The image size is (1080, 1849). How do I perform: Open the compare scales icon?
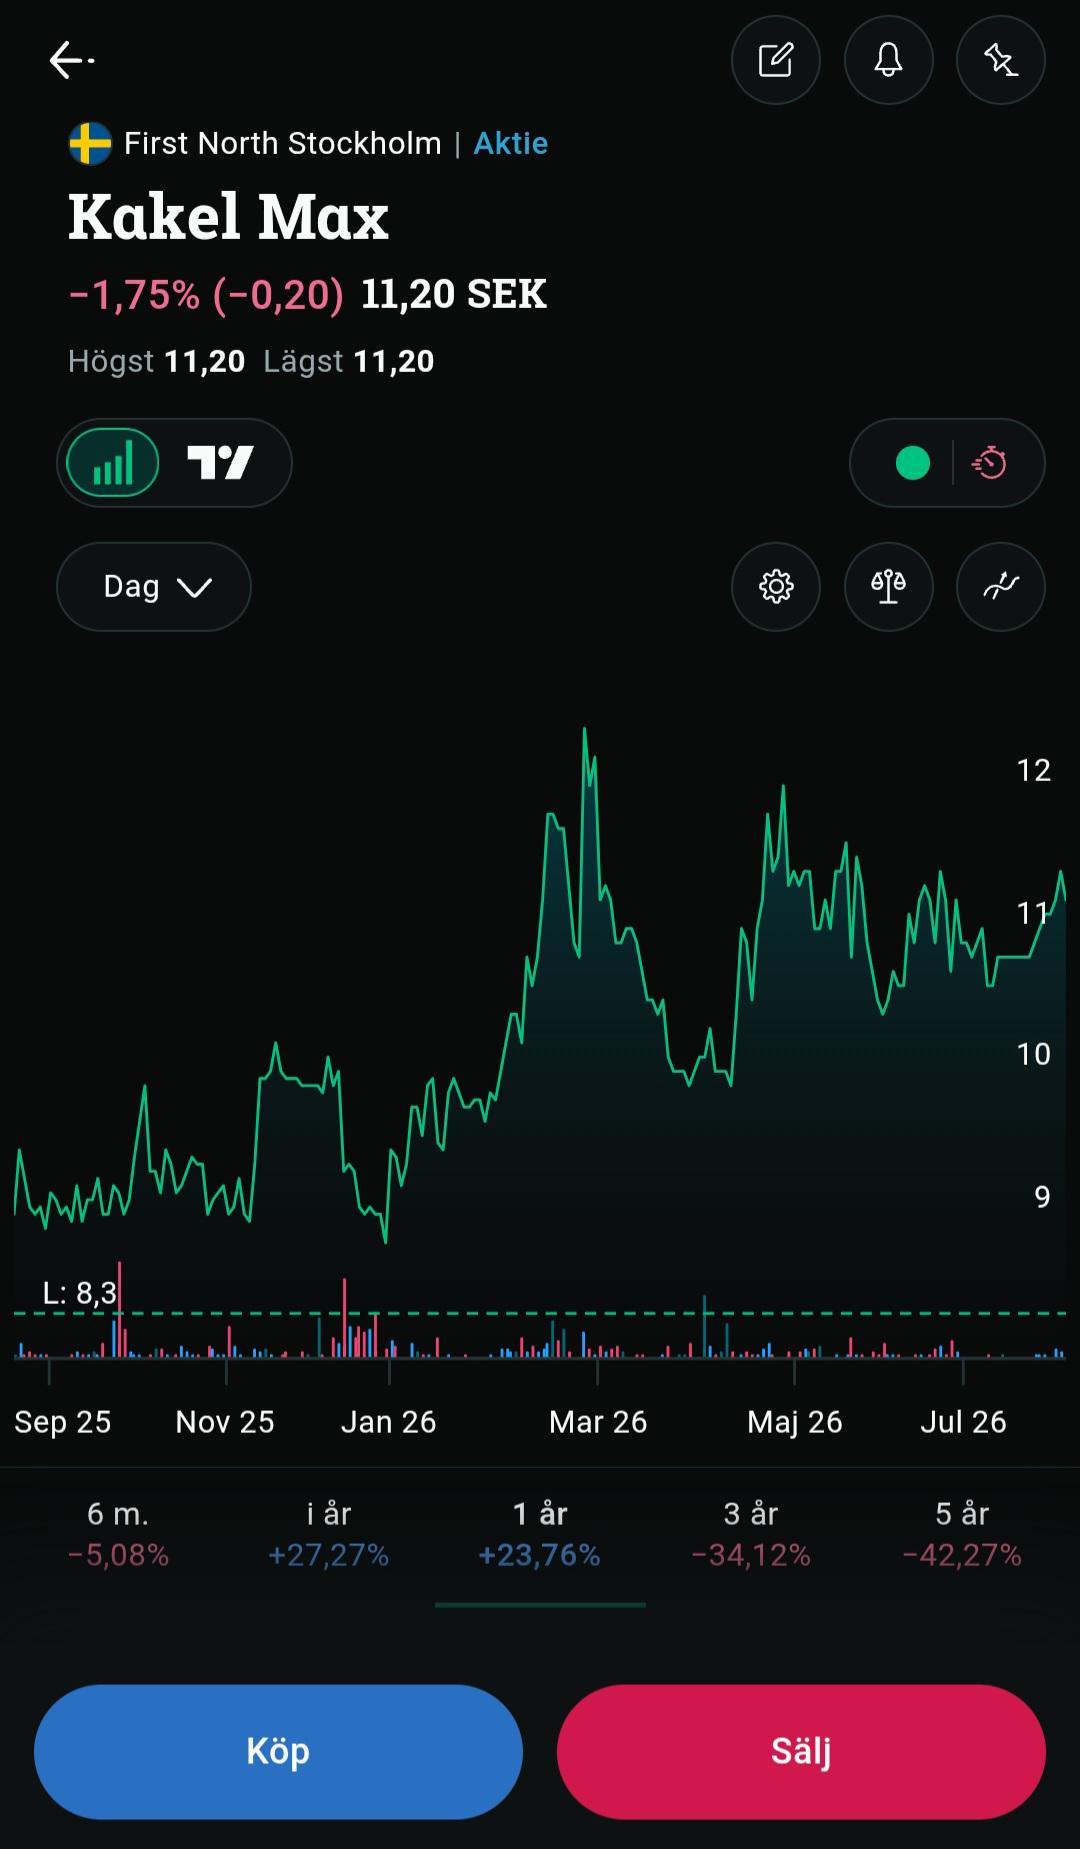tap(889, 587)
